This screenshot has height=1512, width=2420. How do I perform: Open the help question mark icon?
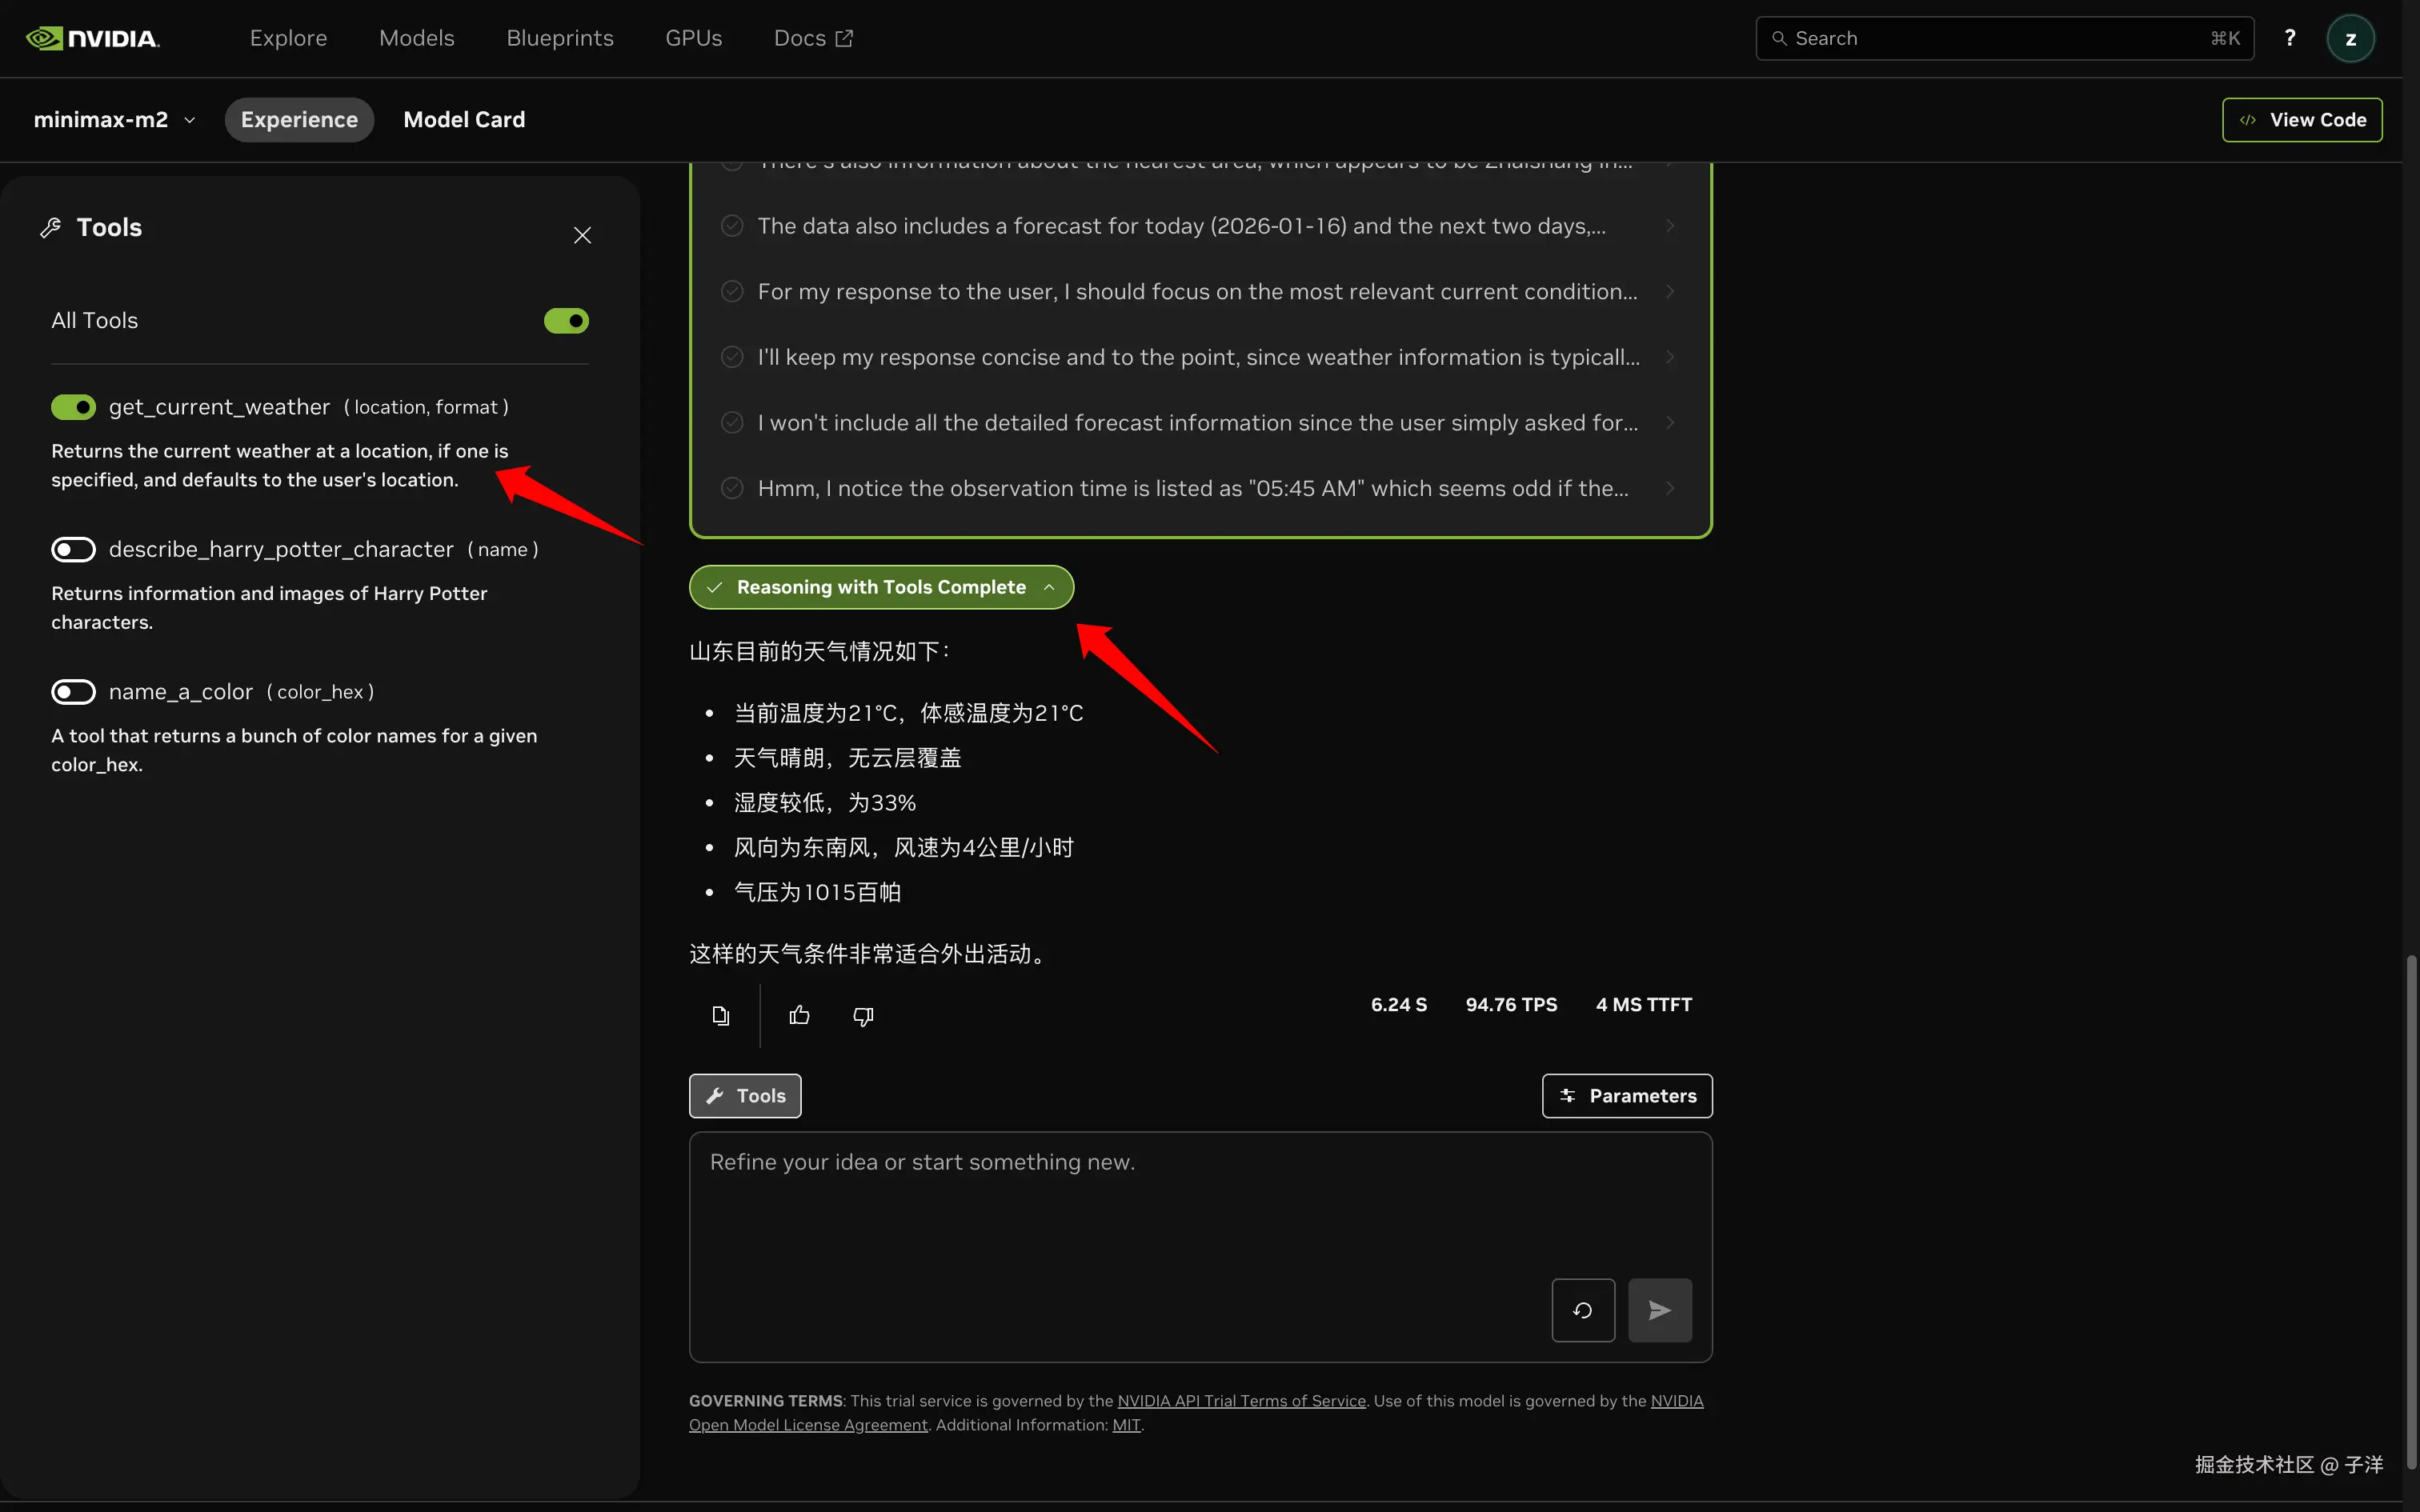[x=2289, y=38]
